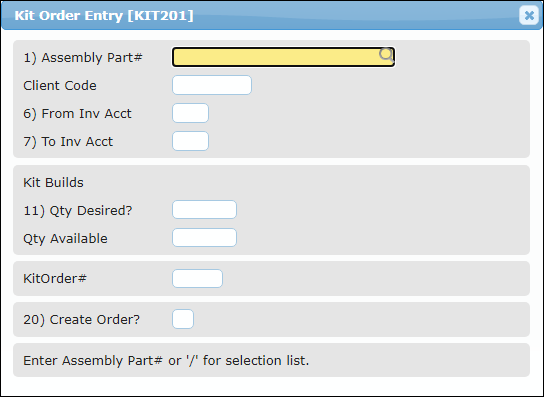The image size is (544, 397).
Task: Click the '7) To Inv Acct' label
Action: [x=68, y=142]
